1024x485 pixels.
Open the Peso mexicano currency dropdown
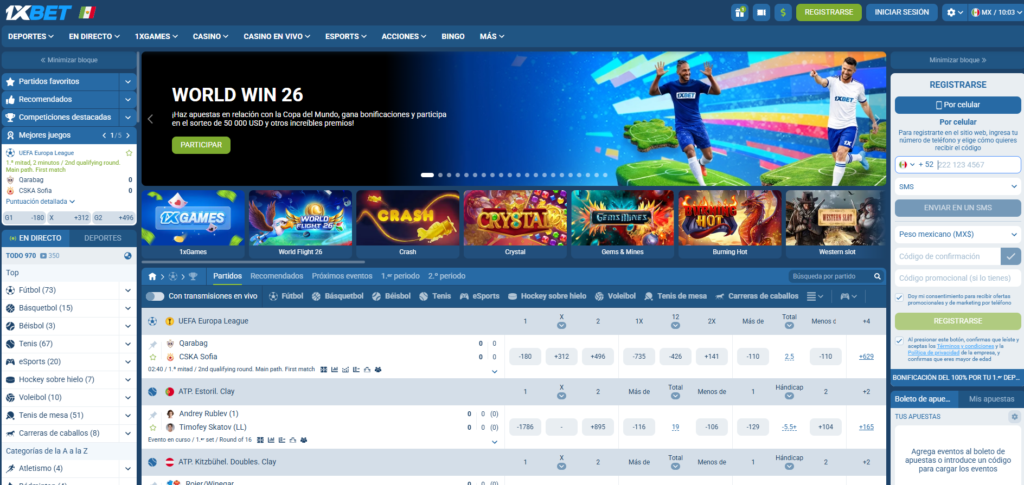coord(958,234)
